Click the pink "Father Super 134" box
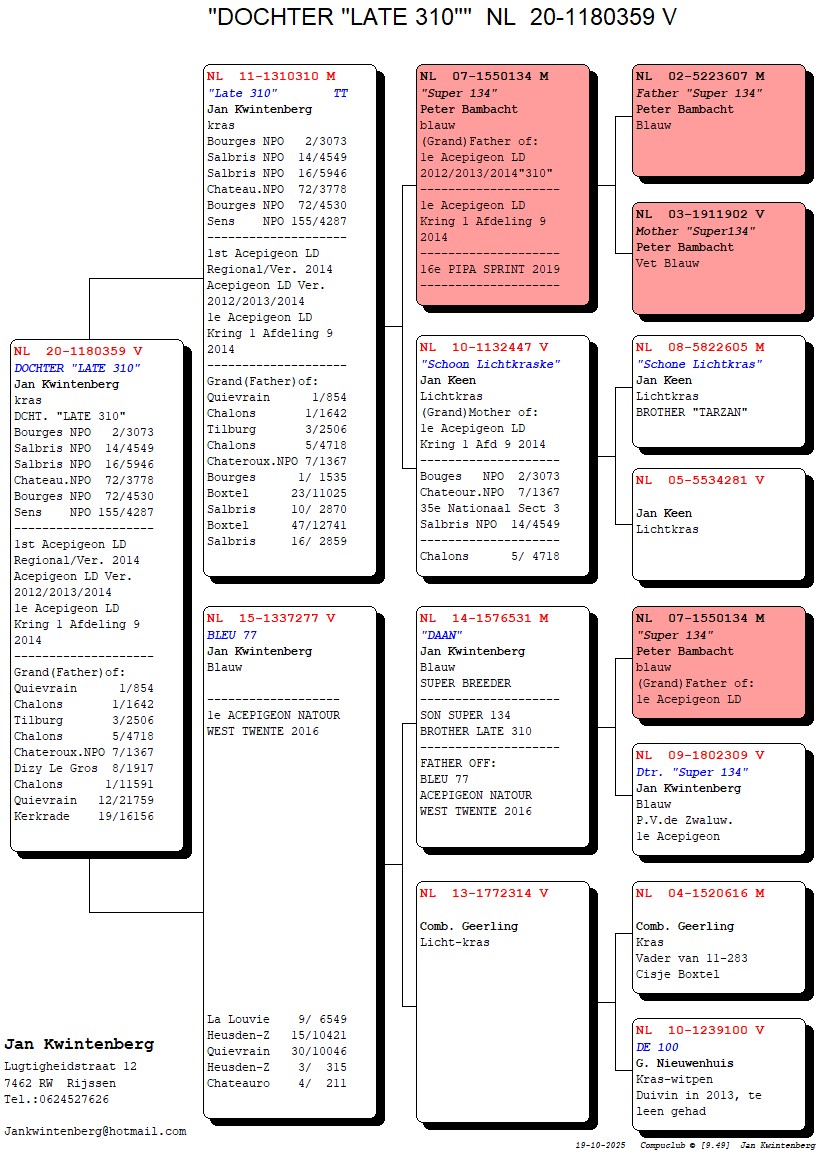 717,122
